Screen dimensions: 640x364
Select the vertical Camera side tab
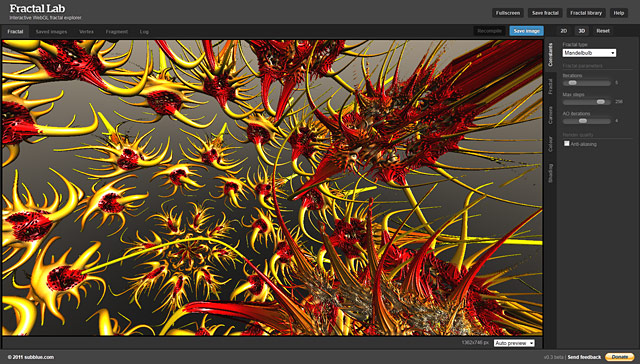coord(550,115)
